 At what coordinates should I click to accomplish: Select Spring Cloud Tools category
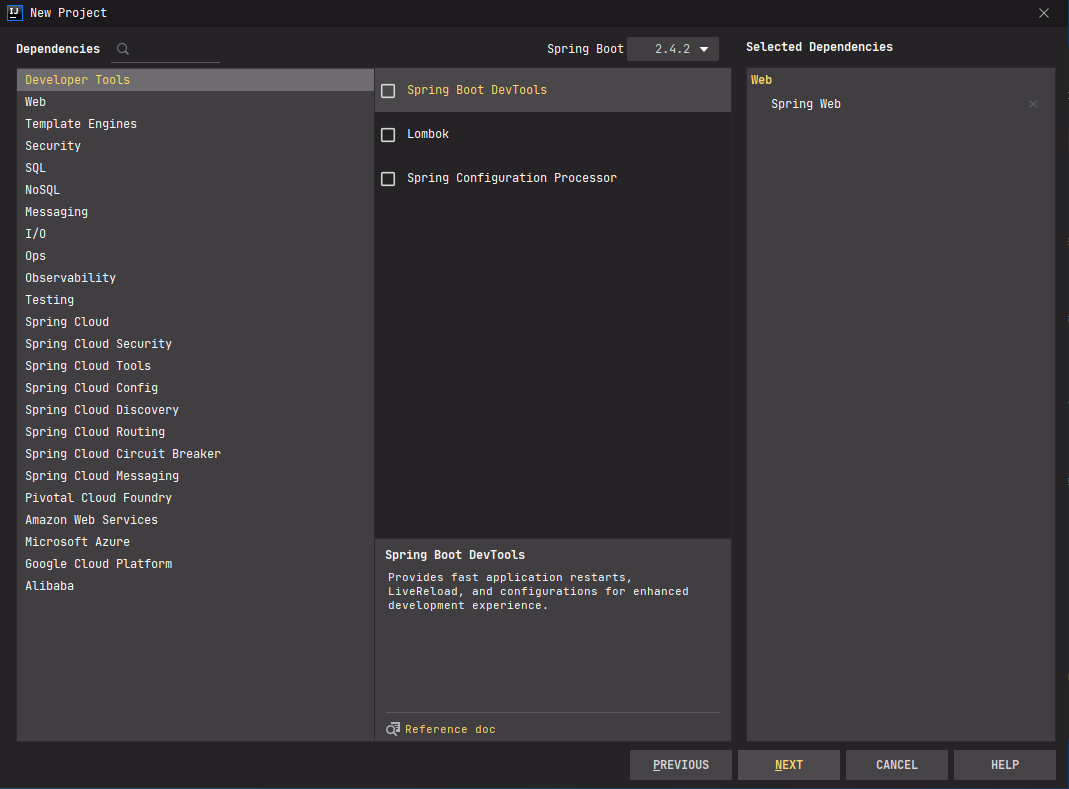(196, 366)
